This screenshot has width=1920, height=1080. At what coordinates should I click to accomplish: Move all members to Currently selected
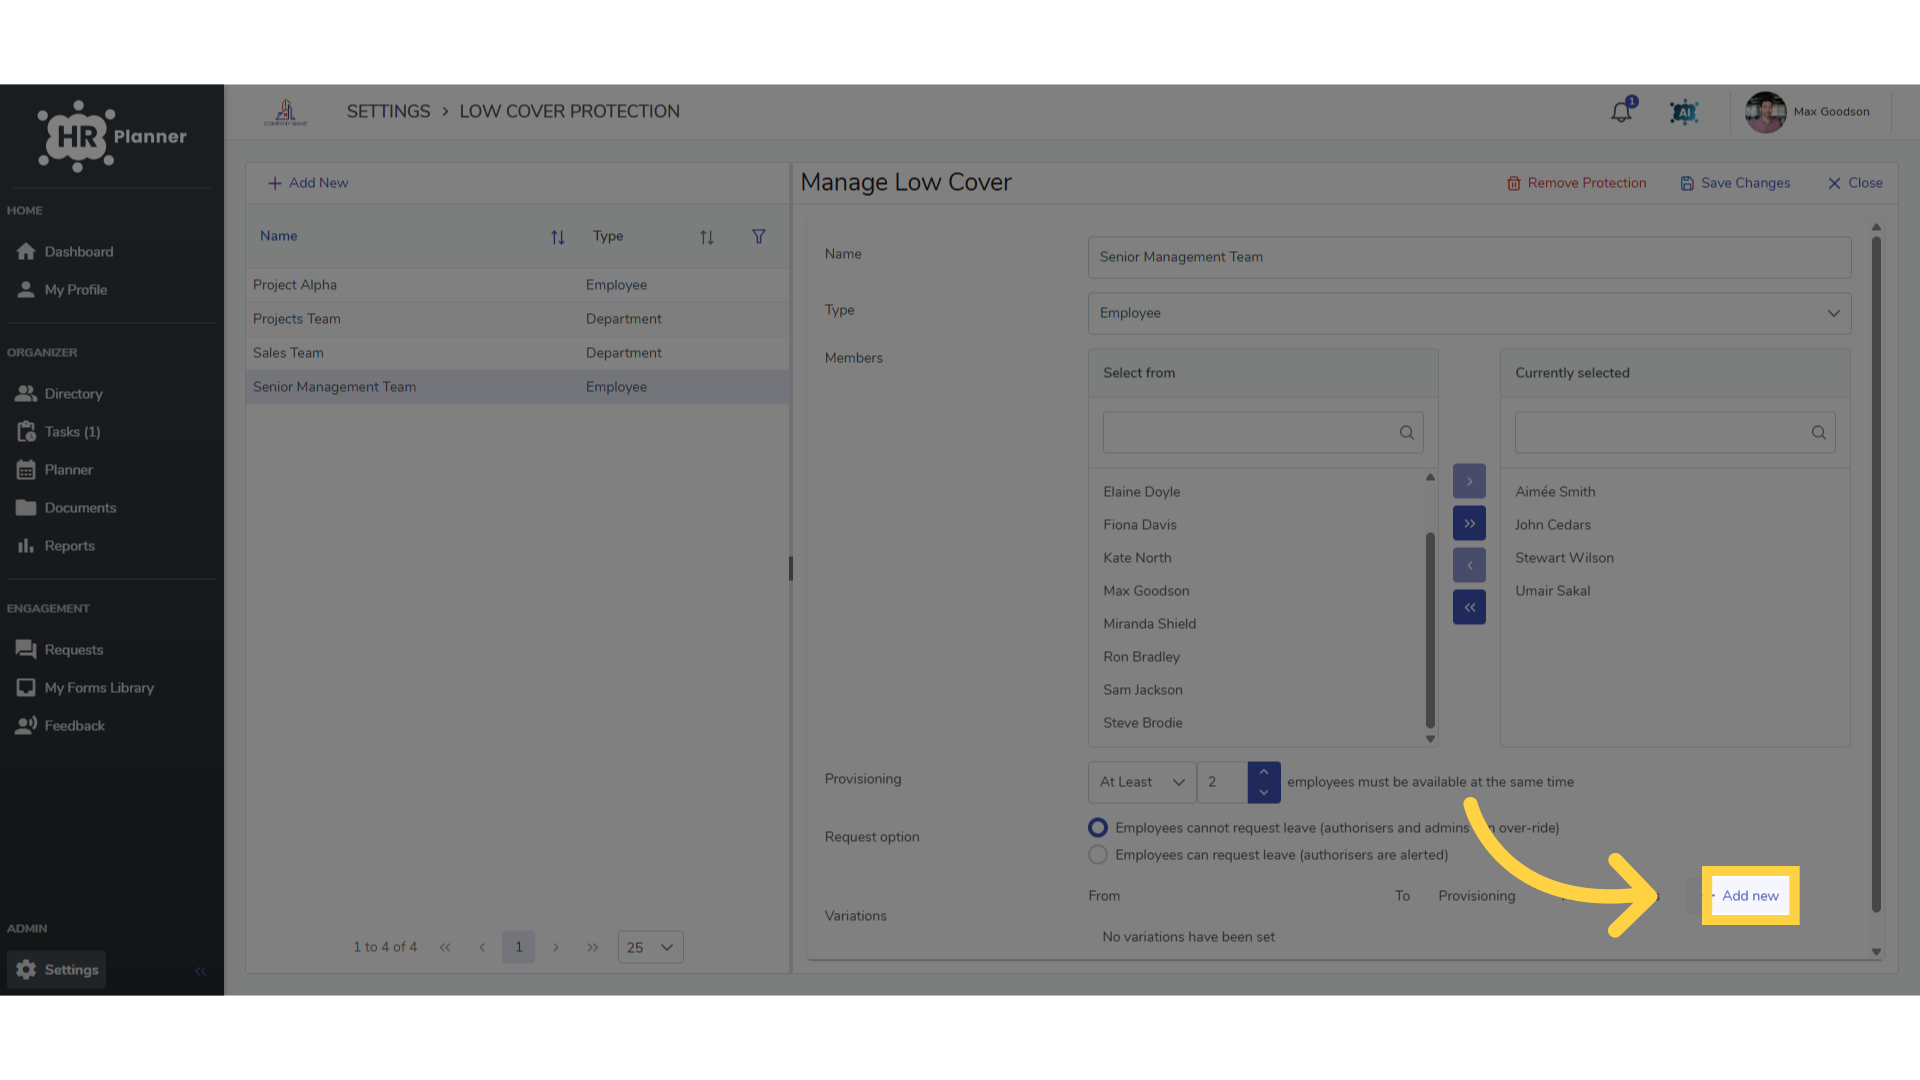[x=1469, y=523]
